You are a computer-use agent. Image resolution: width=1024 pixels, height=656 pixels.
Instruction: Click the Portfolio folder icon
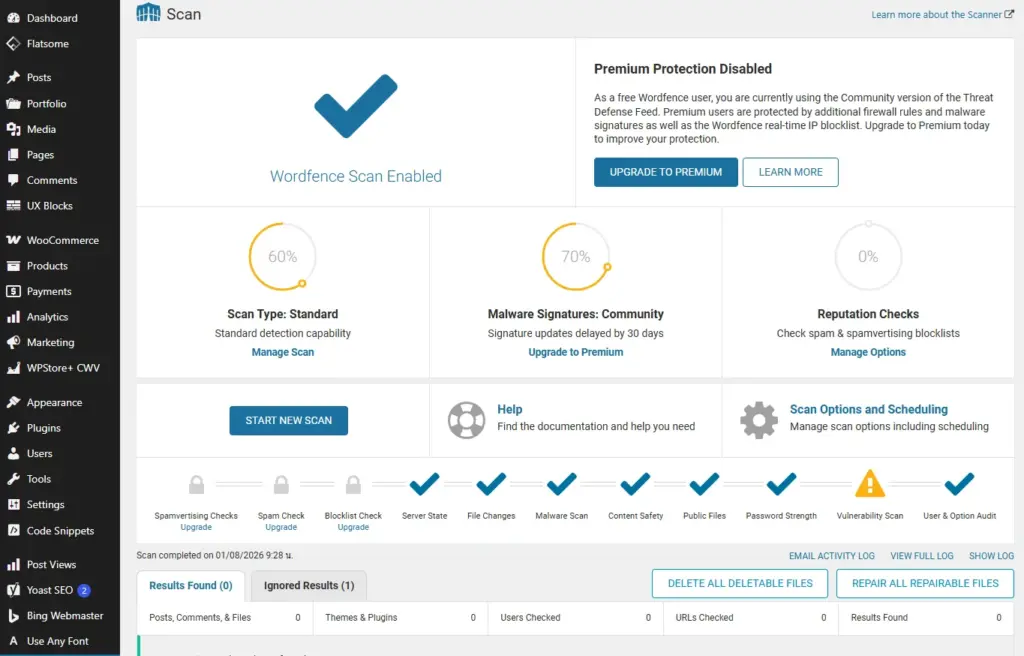pos(13,103)
